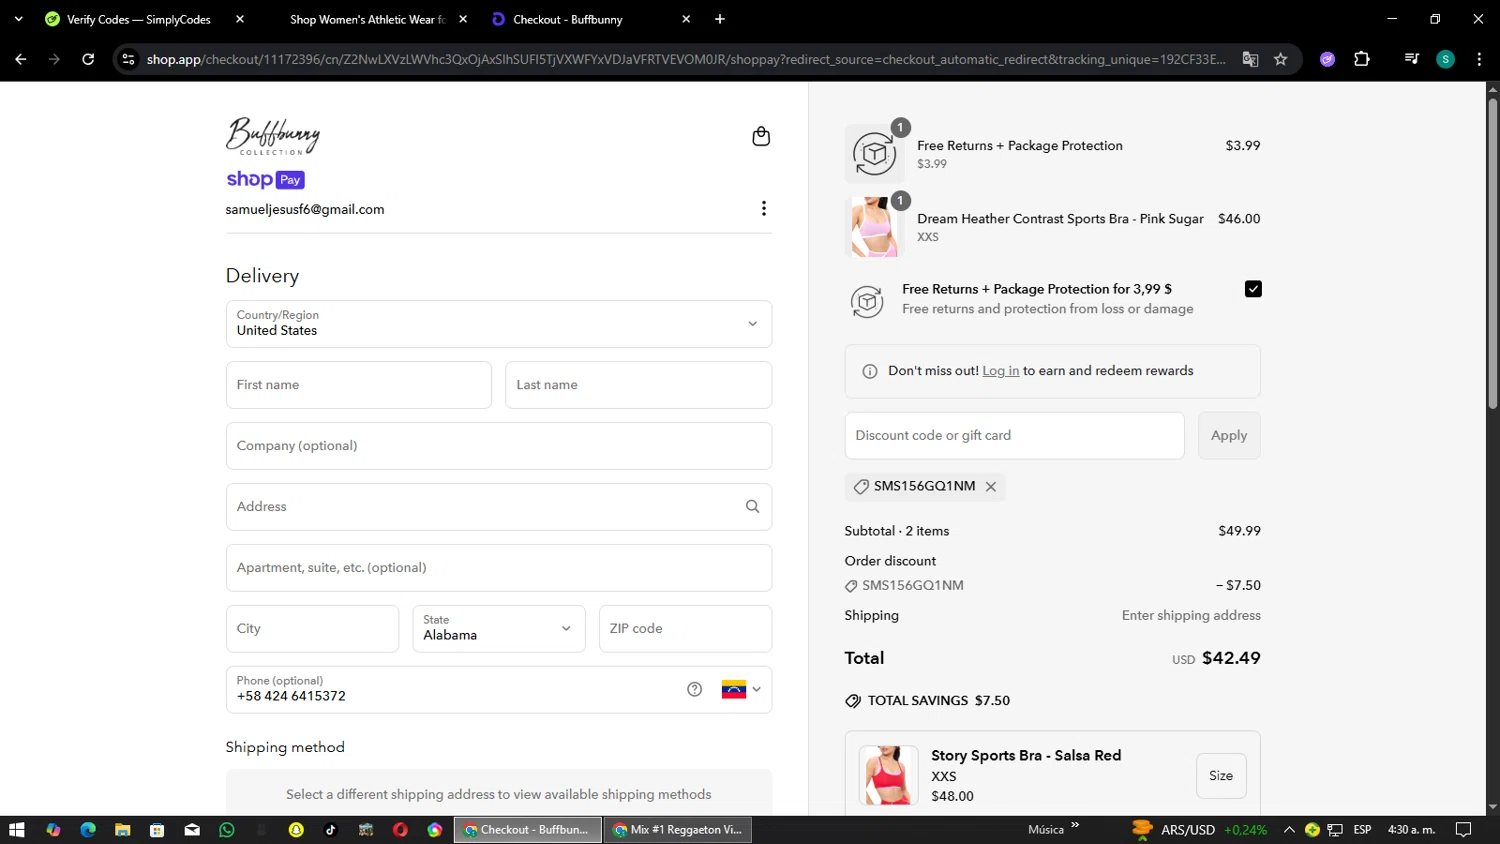The width and height of the screenshot is (1500, 844).
Task: Open the media control icon in toolbar
Action: tap(1411, 59)
